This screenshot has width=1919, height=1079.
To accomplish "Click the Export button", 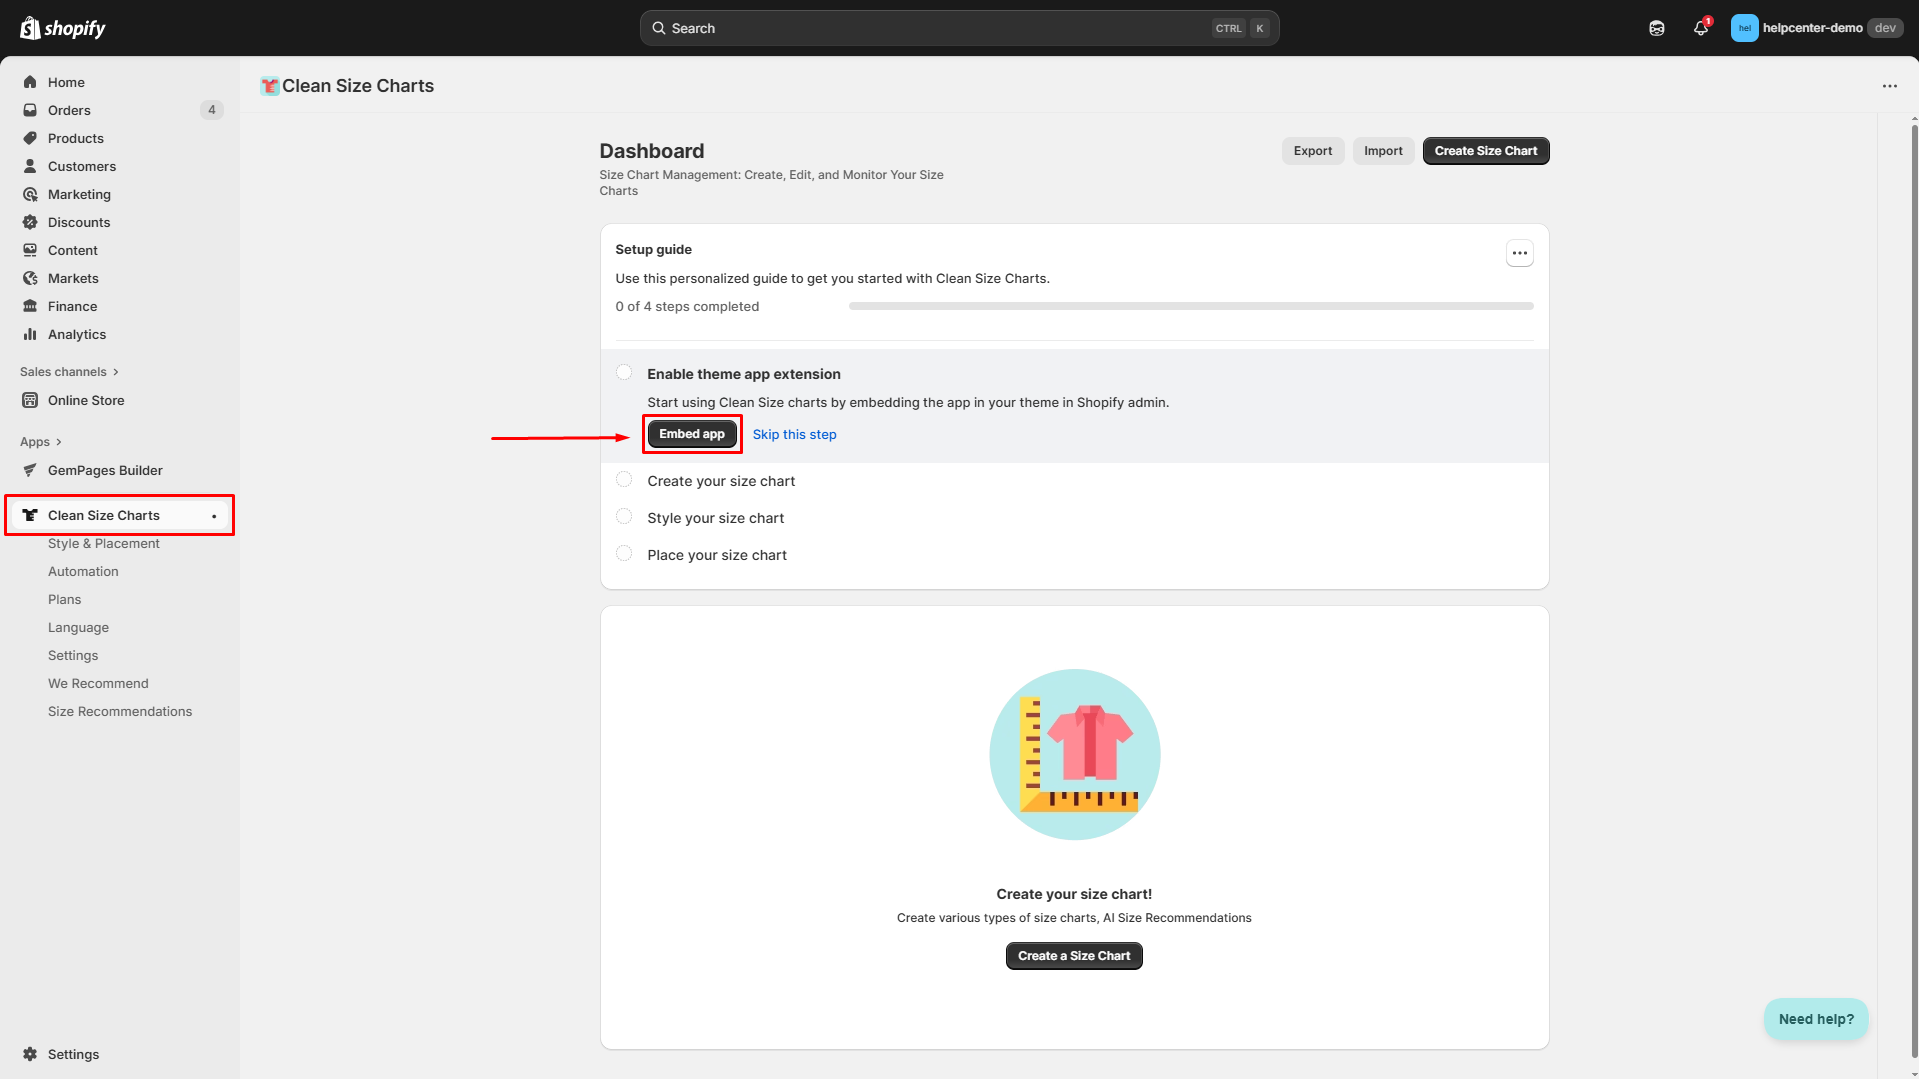I will pyautogui.click(x=1313, y=151).
